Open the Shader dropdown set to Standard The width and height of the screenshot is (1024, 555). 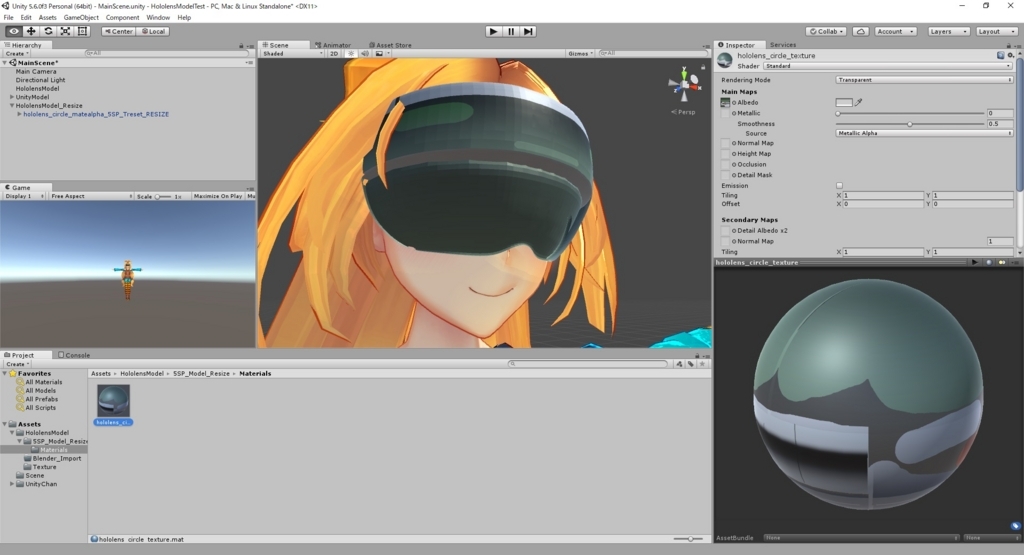[888, 66]
